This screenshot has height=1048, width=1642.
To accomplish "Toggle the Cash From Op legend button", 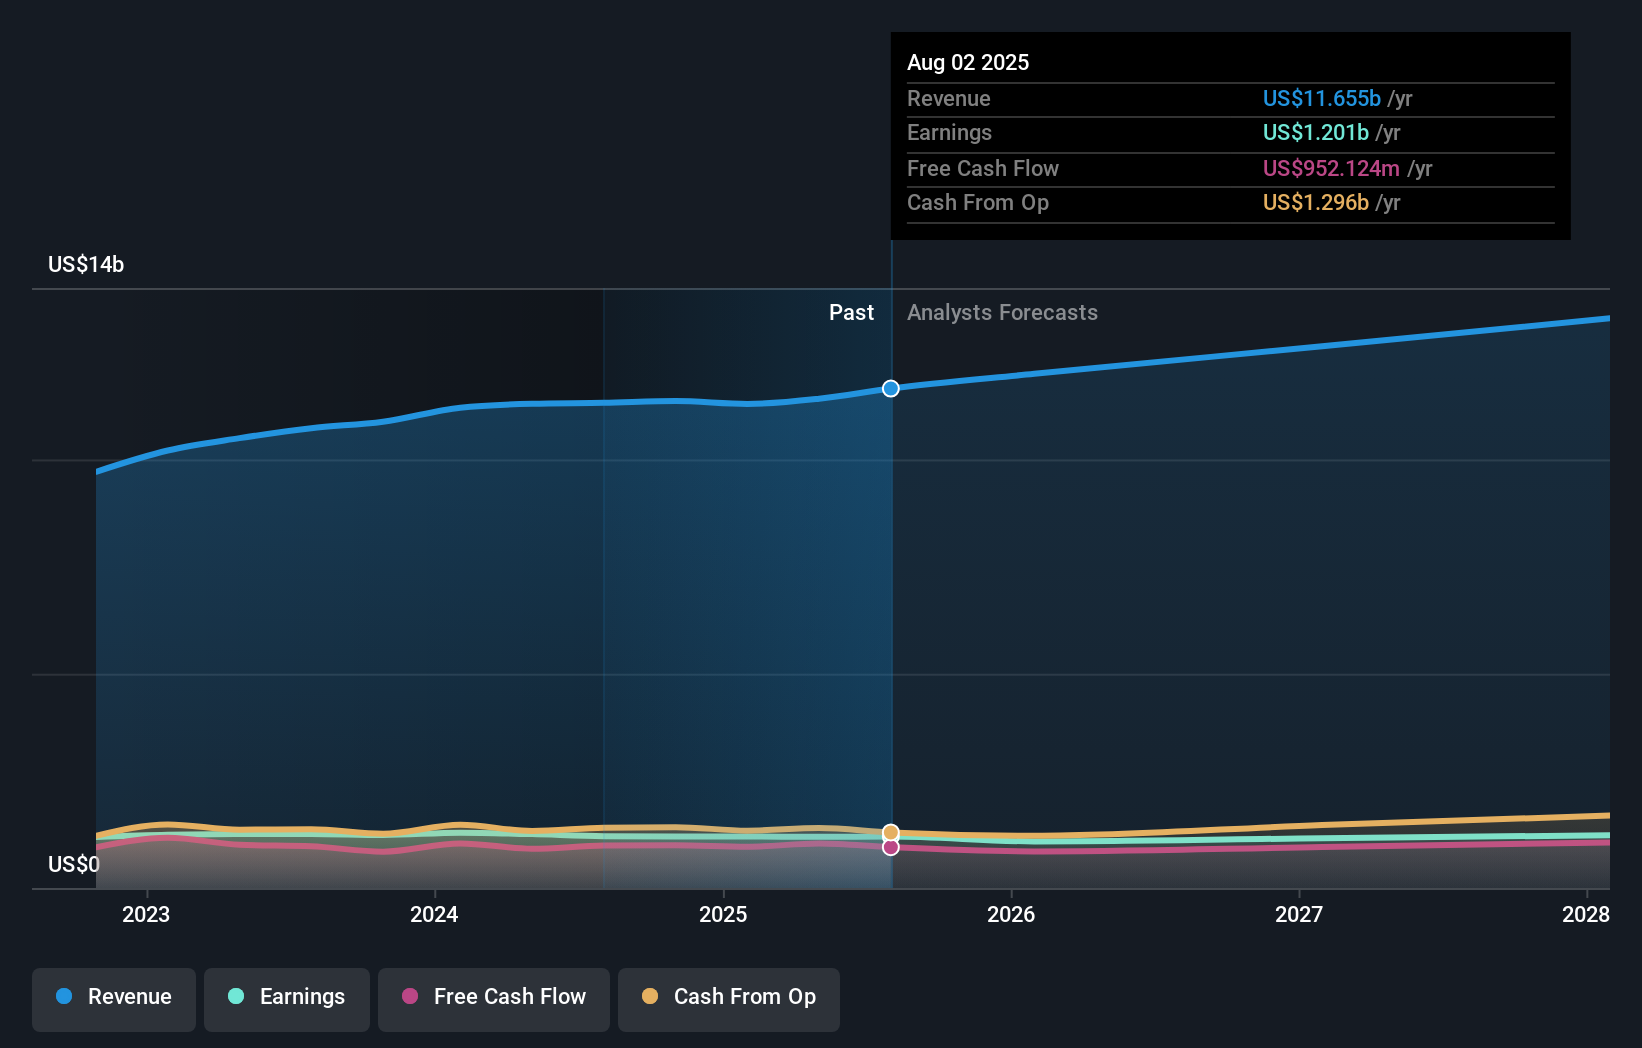I will 729,999.
